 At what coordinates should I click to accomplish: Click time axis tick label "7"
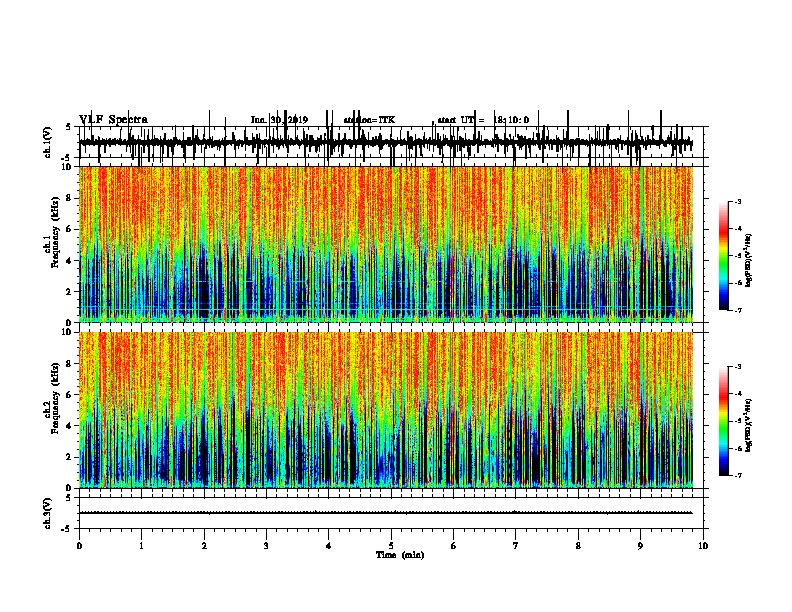[x=516, y=546]
